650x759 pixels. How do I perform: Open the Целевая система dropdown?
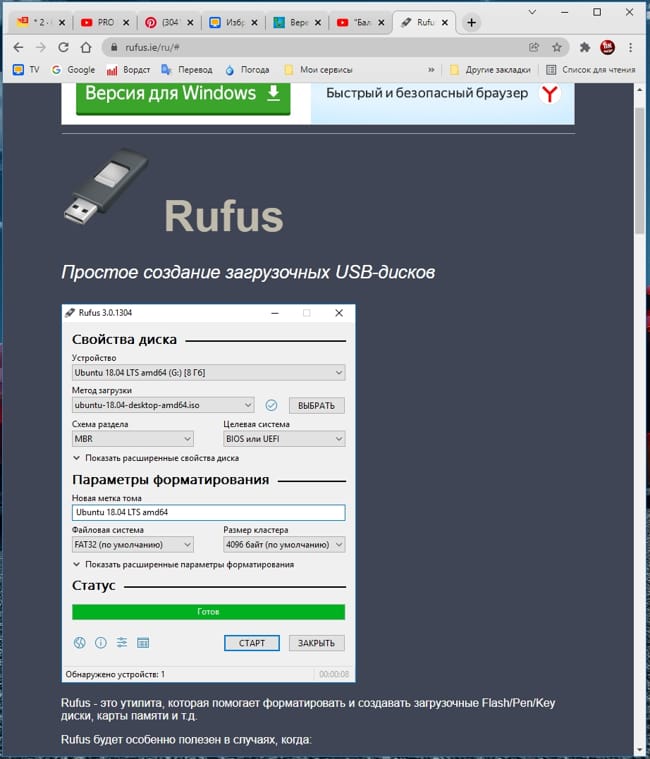[284, 439]
